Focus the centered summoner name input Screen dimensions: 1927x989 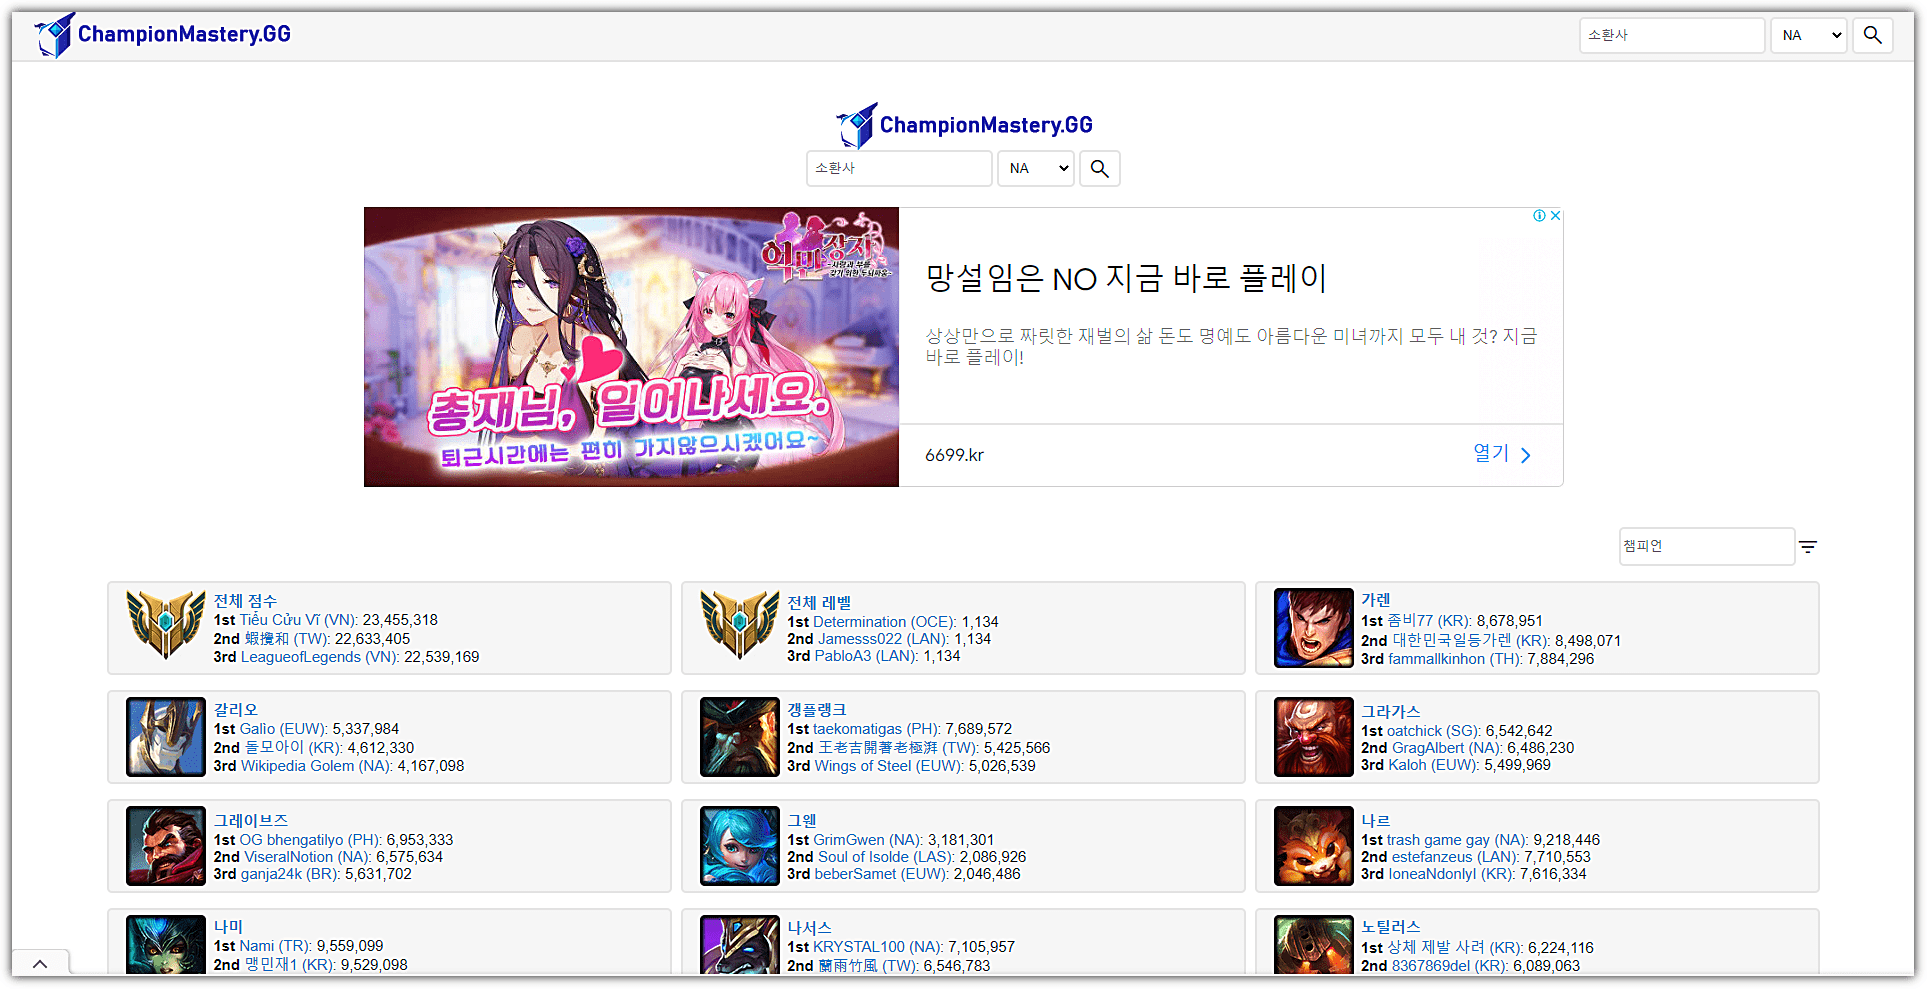click(899, 168)
